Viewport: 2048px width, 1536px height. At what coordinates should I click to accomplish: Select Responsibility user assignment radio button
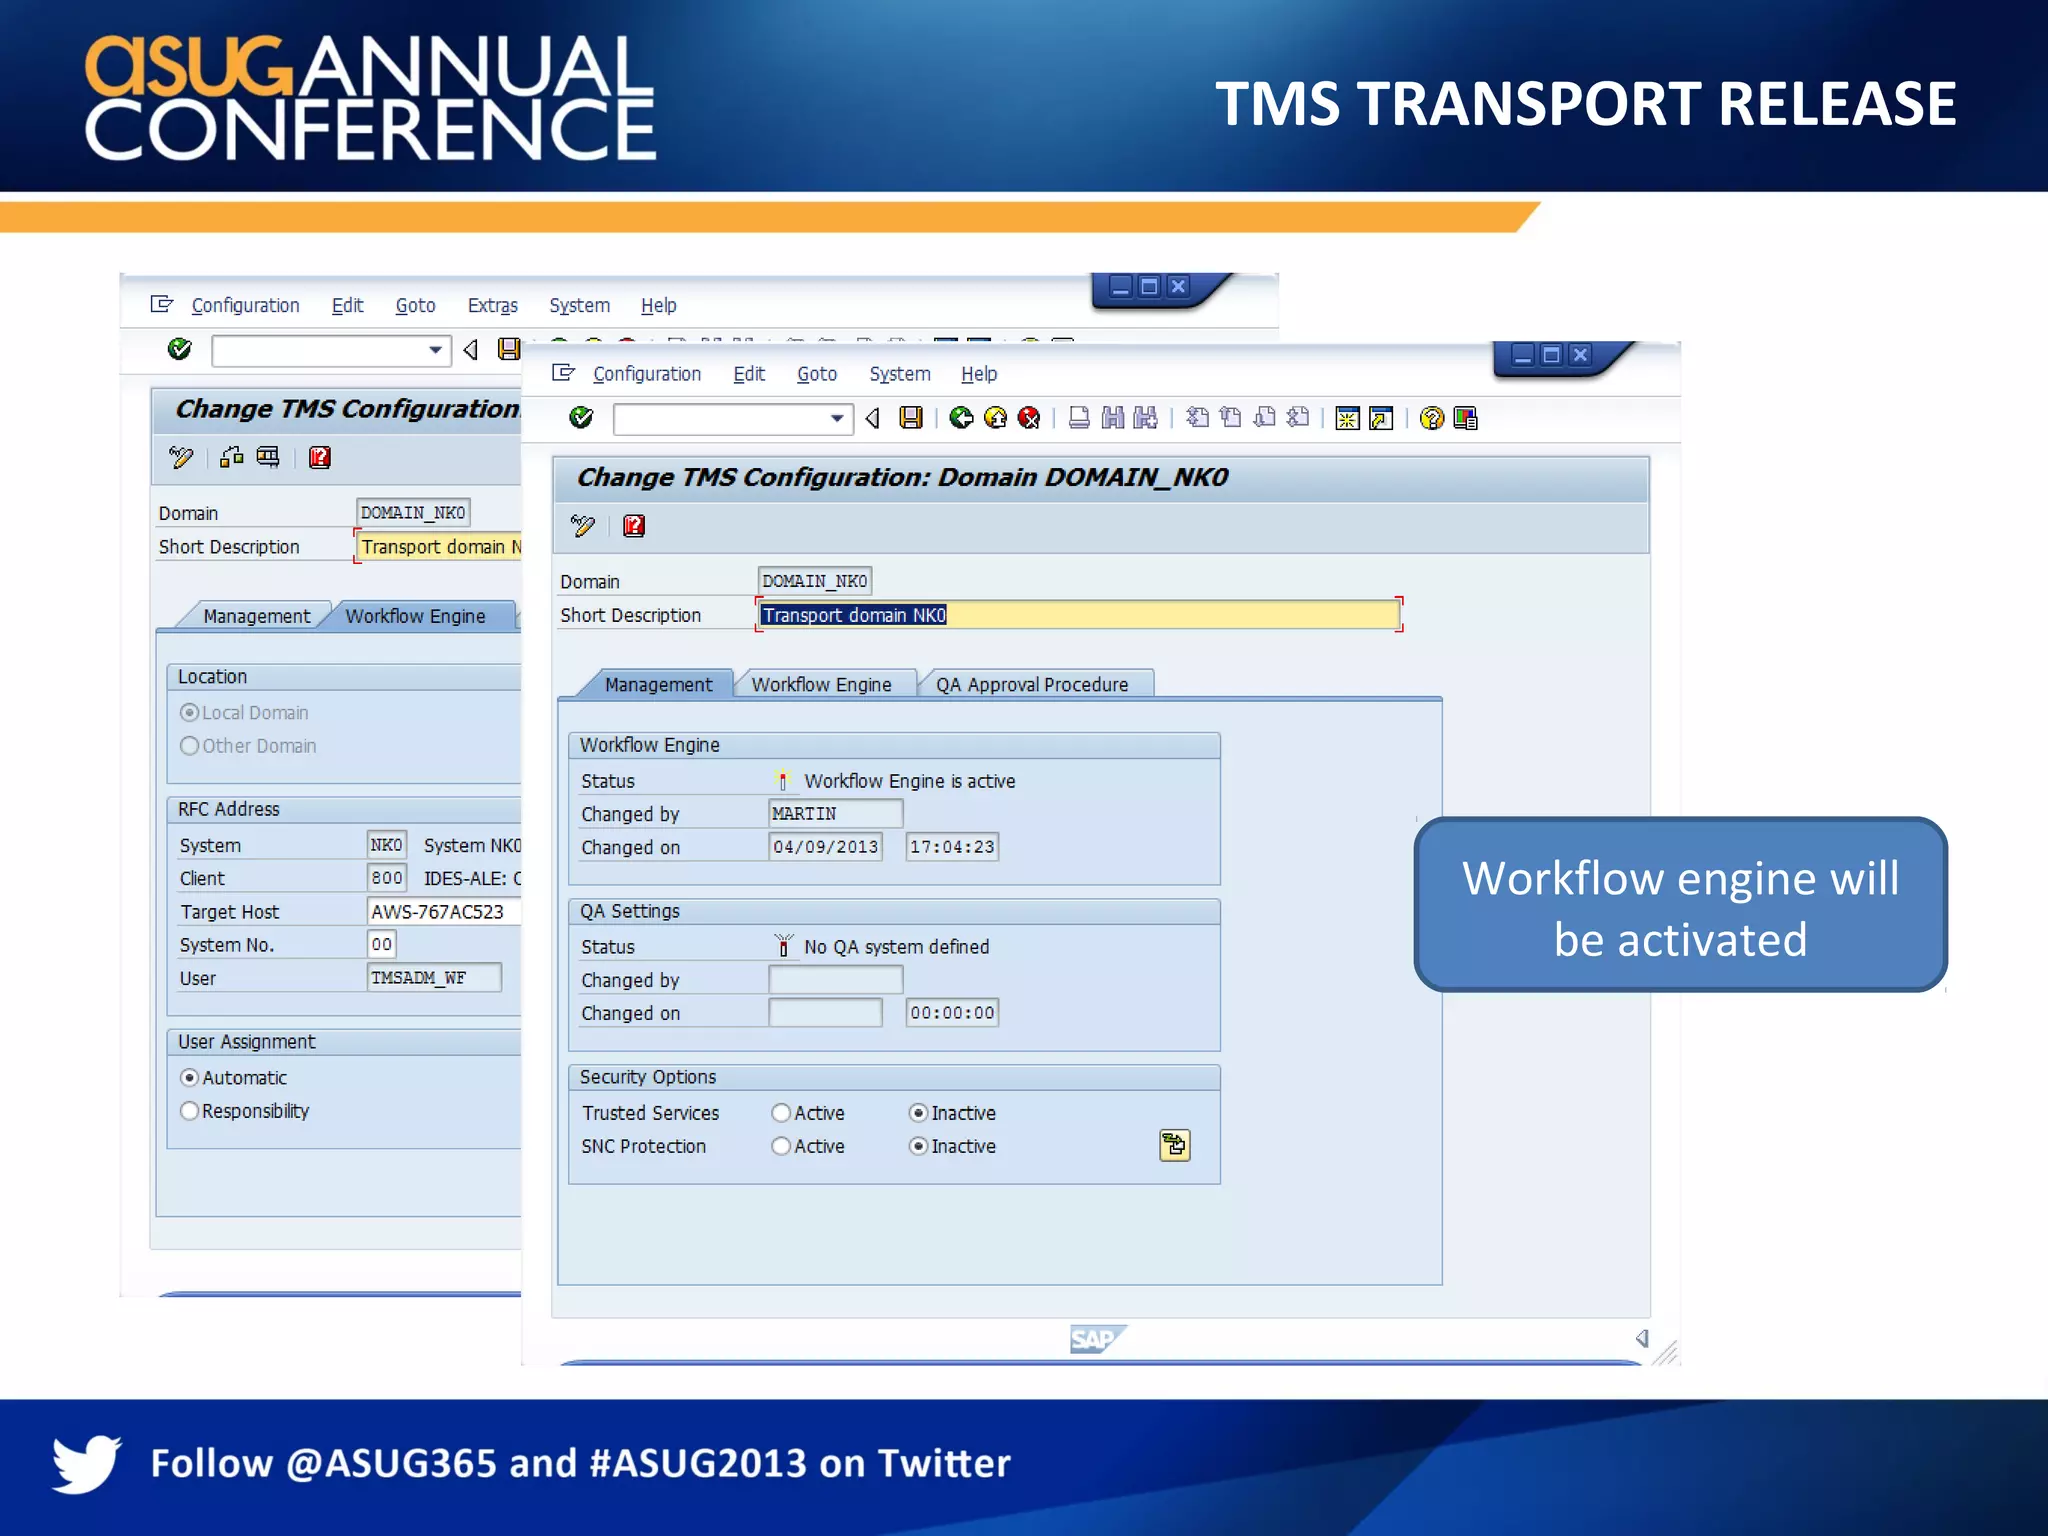(x=189, y=1111)
